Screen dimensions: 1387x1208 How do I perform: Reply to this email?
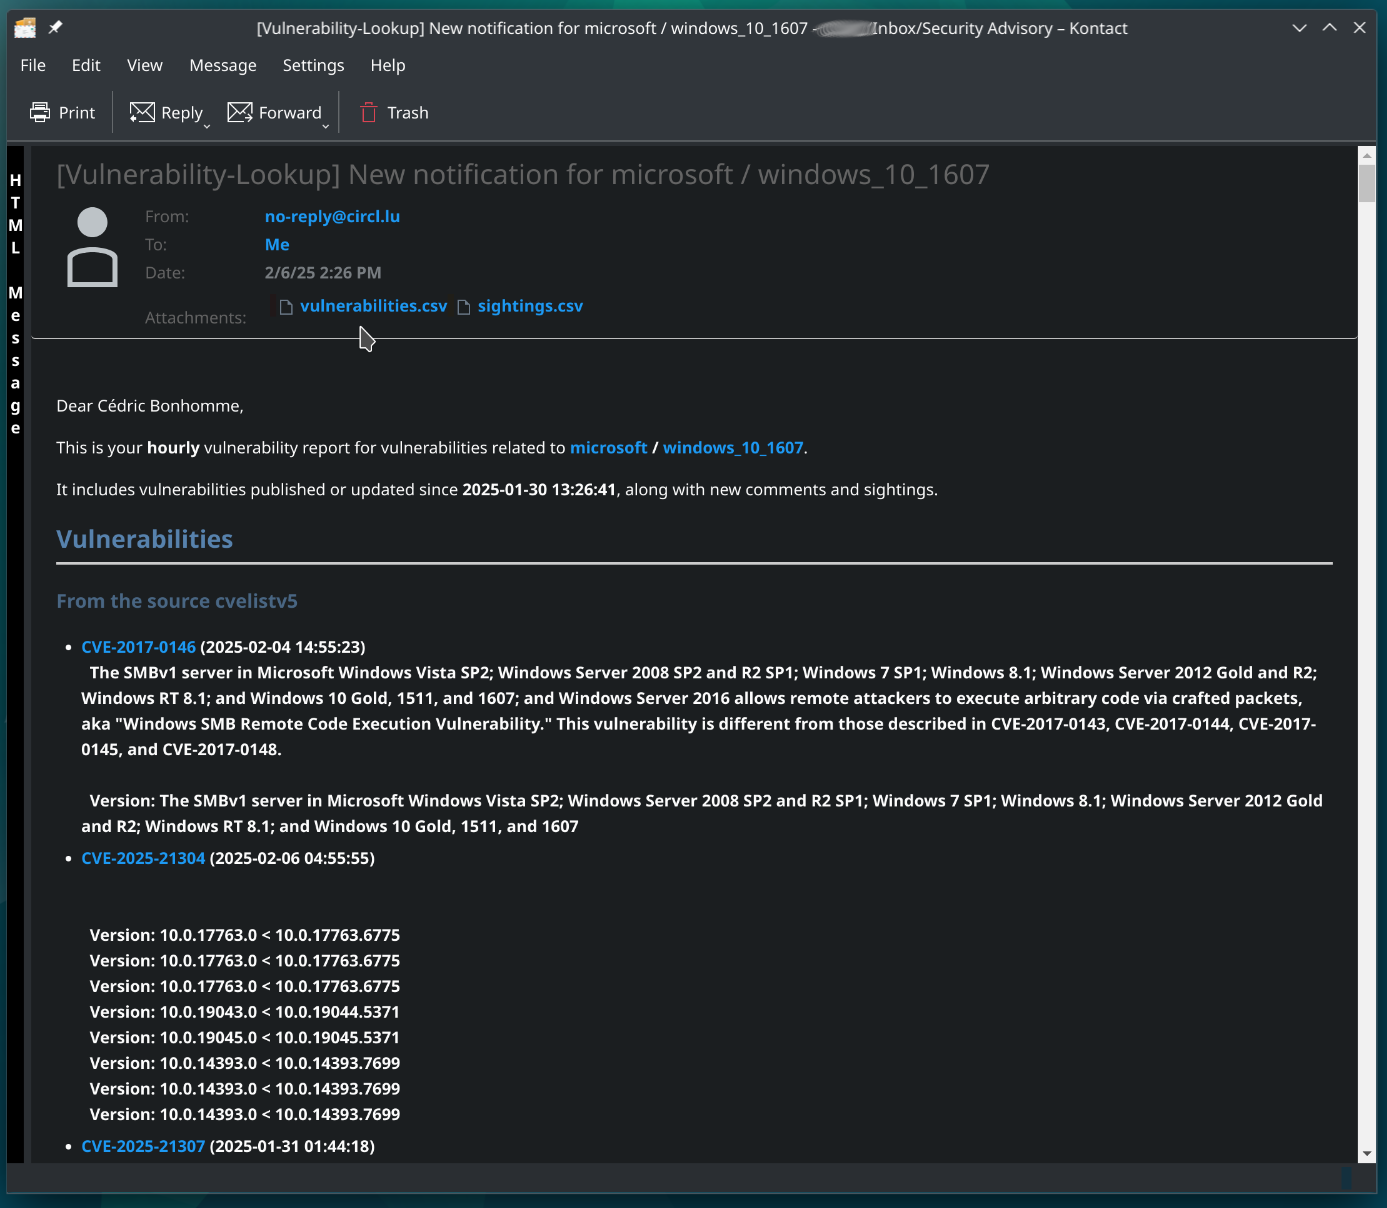click(x=166, y=113)
